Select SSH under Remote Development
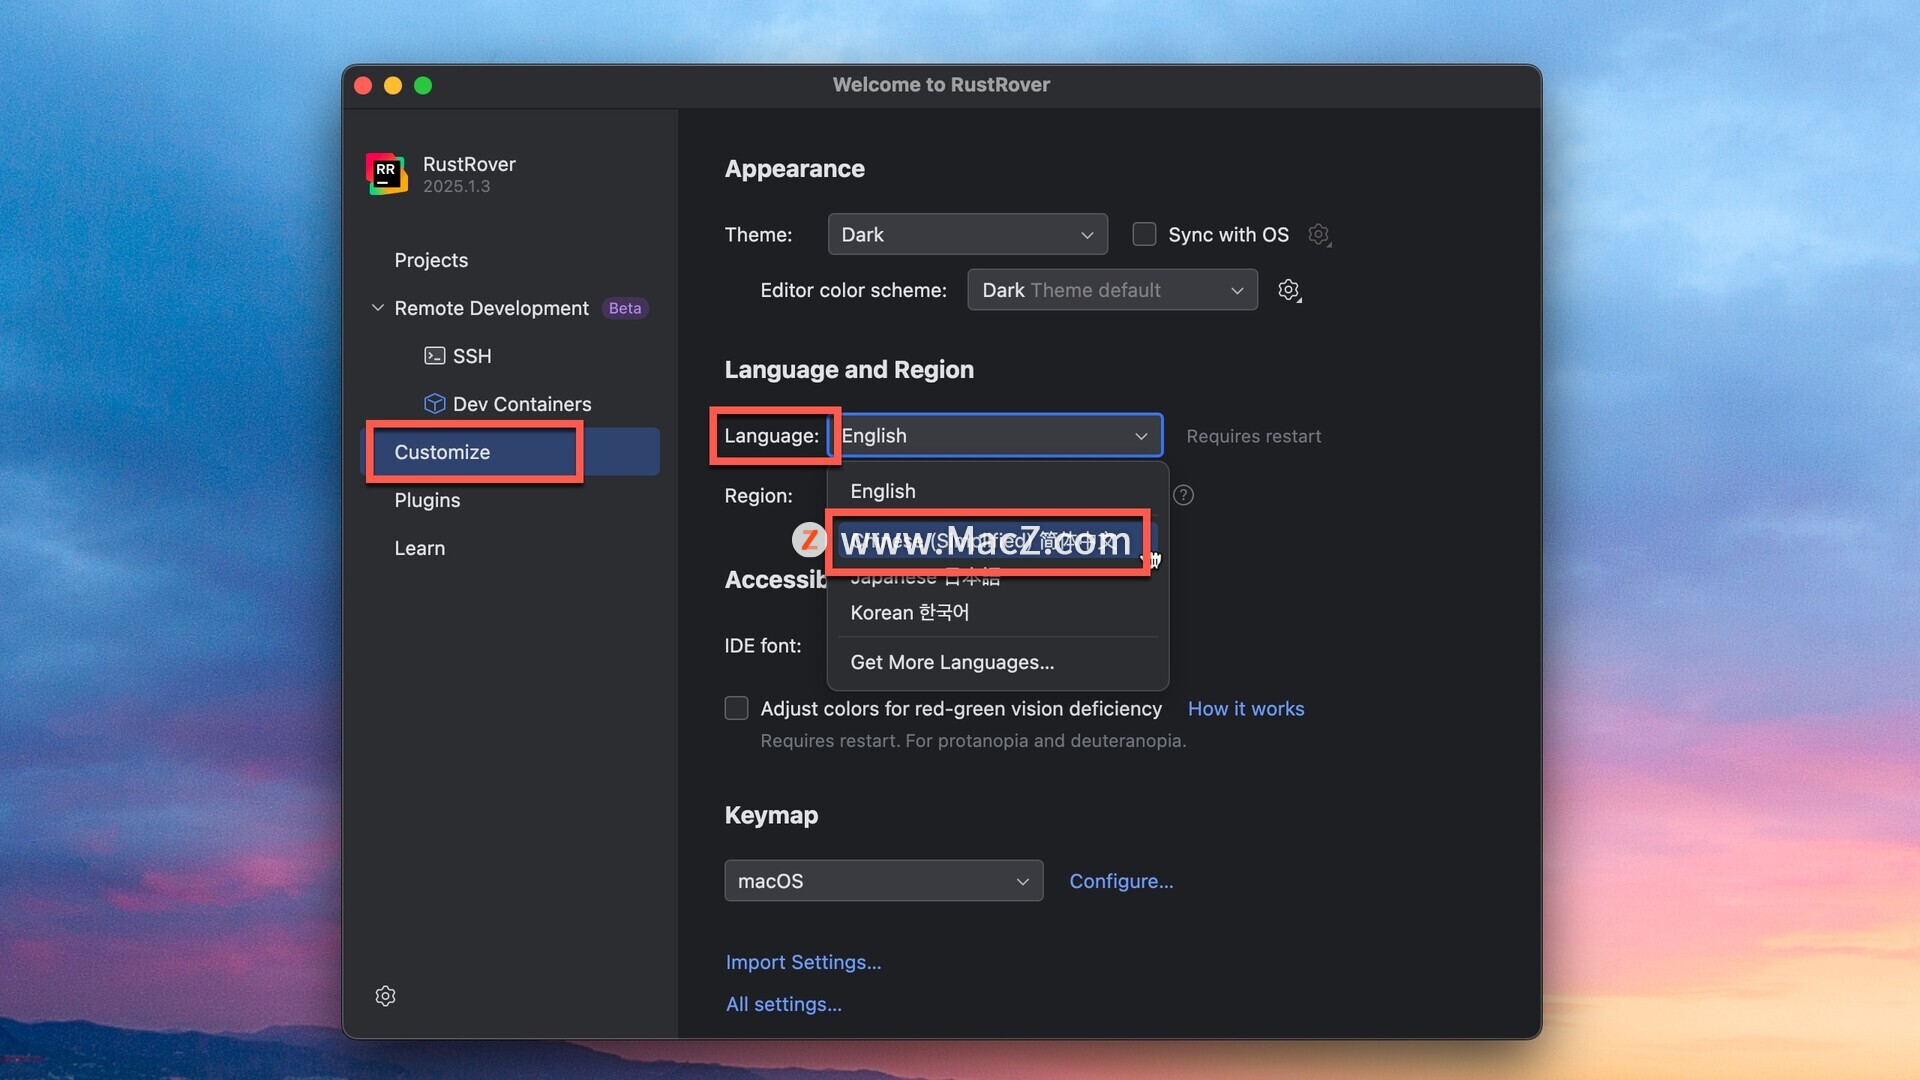Viewport: 1920px width, 1080px height. click(472, 356)
